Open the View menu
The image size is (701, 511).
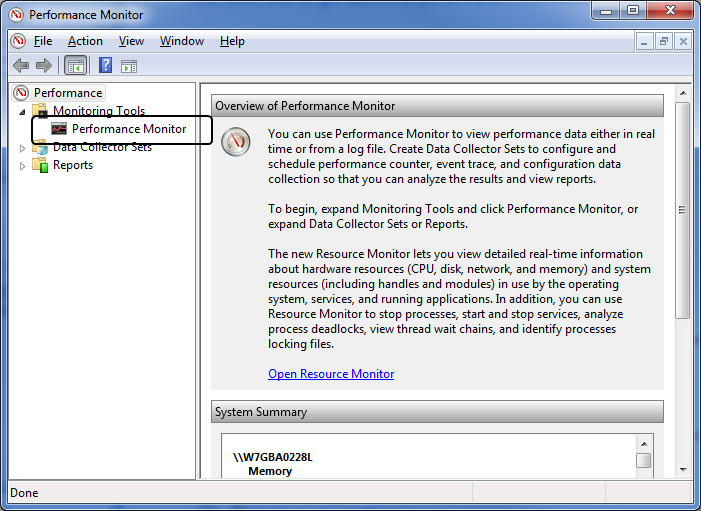coord(131,41)
